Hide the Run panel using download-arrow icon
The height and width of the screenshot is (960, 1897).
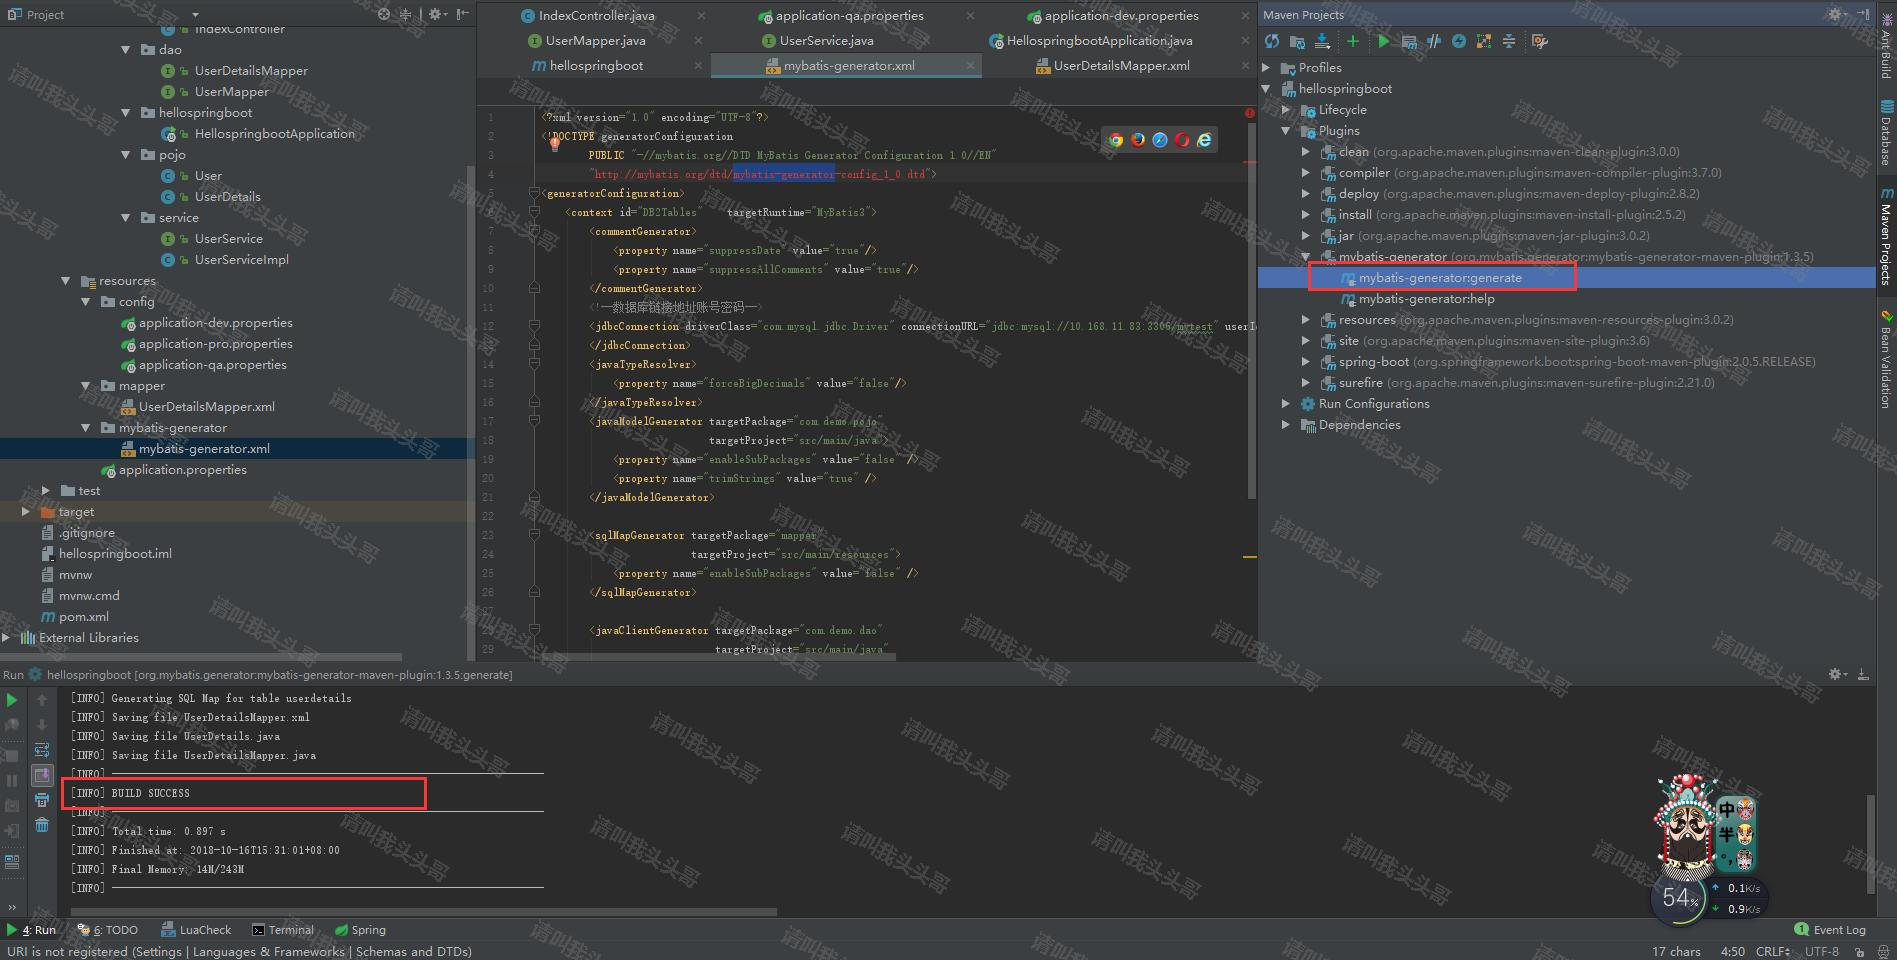point(1863,674)
